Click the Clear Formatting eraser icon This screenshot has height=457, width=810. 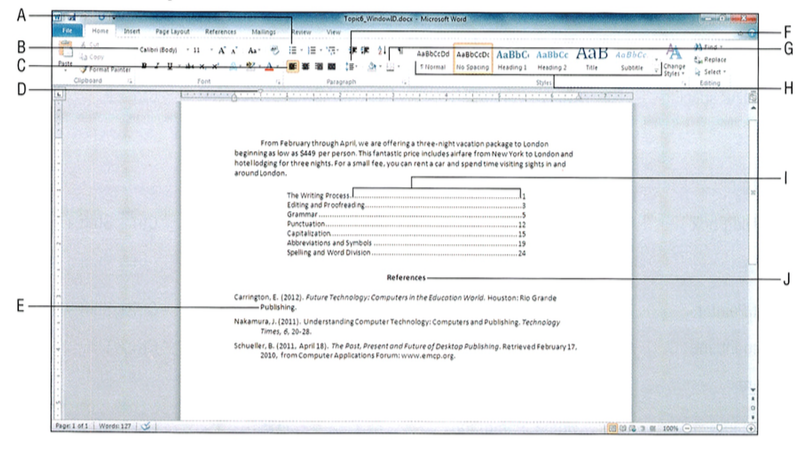point(275,50)
